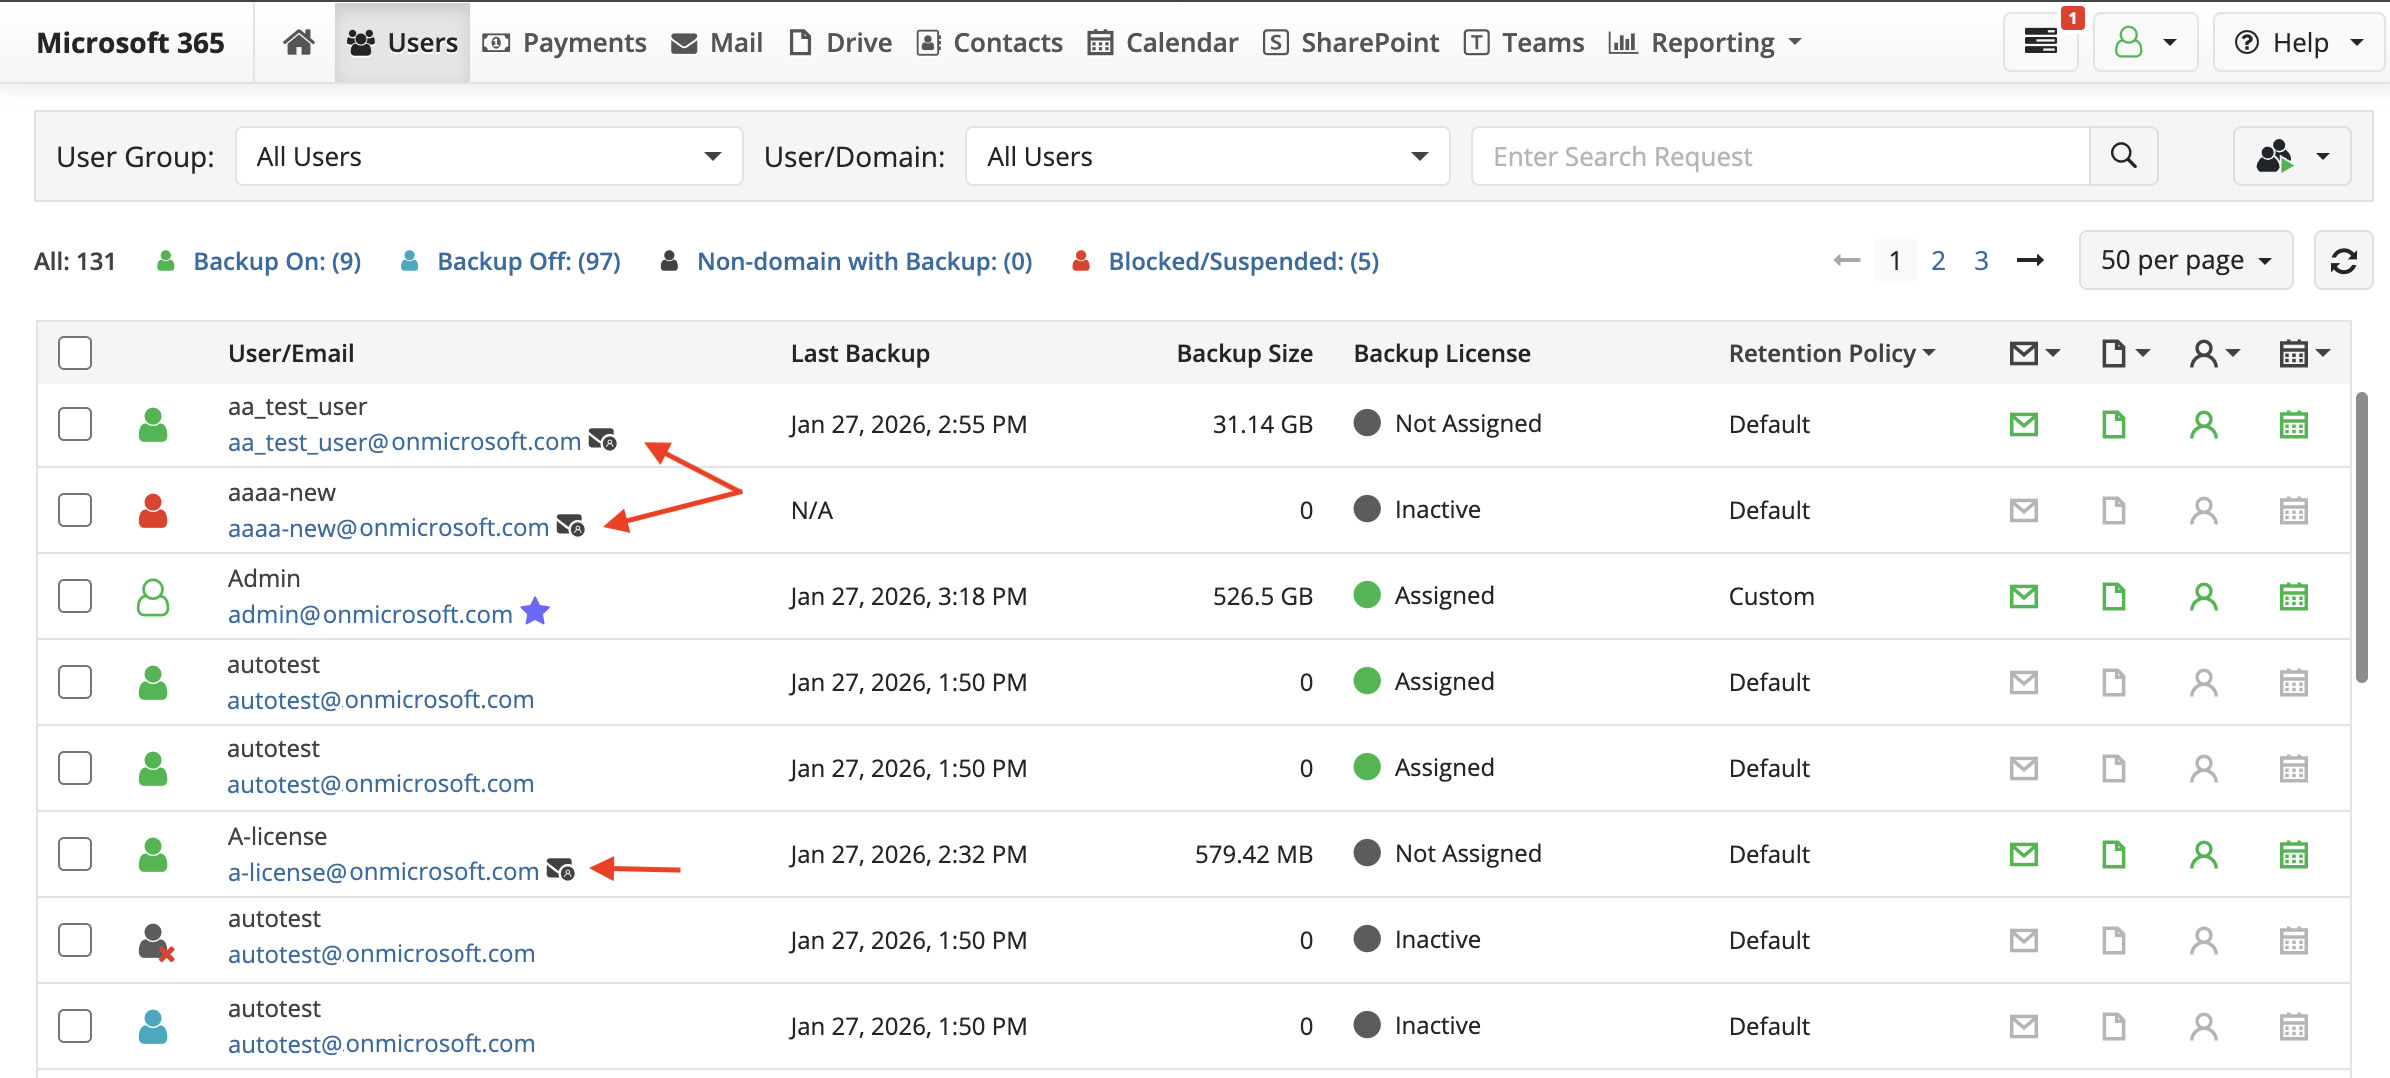
Task: Check the Admin row checkbox
Action: tap(75, 596)
